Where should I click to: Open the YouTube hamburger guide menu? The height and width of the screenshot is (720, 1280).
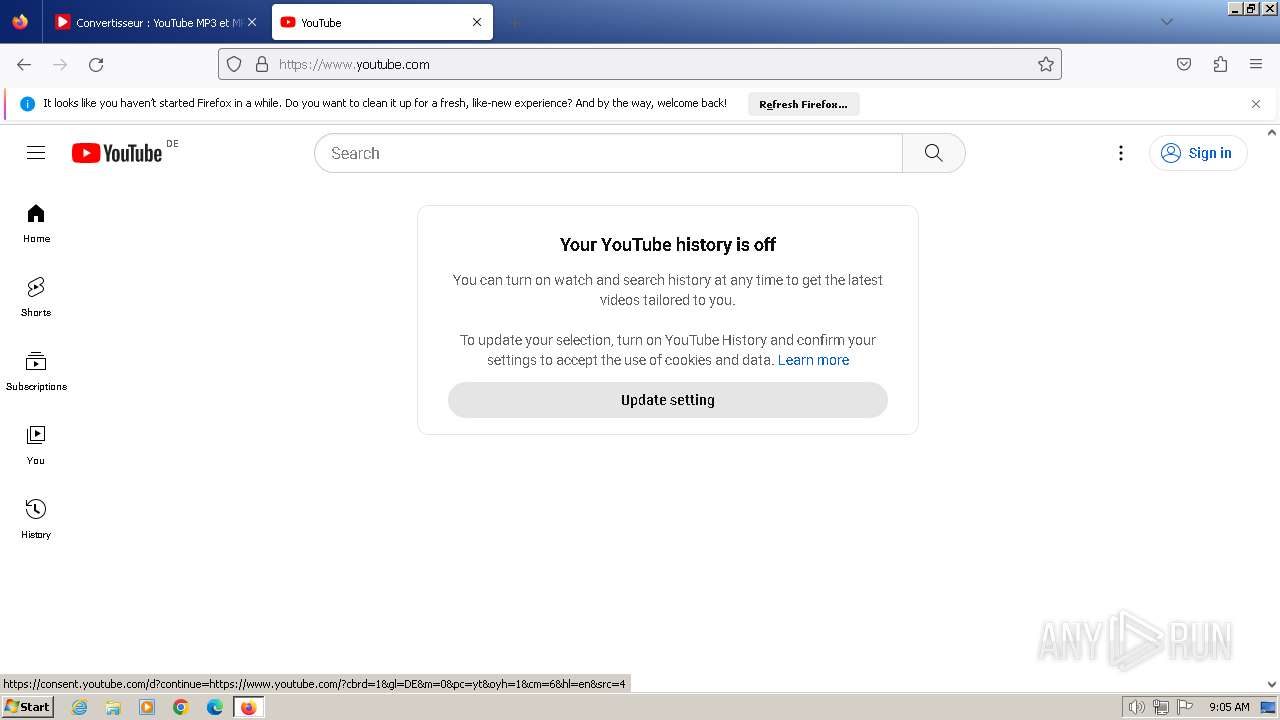click(x=36, y=153)
